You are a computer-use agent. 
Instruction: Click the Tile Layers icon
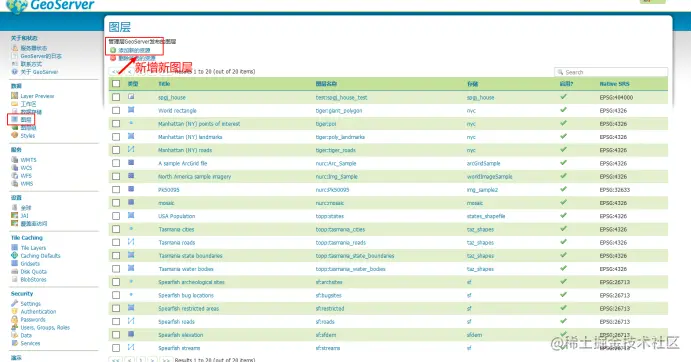pos(15,247)
